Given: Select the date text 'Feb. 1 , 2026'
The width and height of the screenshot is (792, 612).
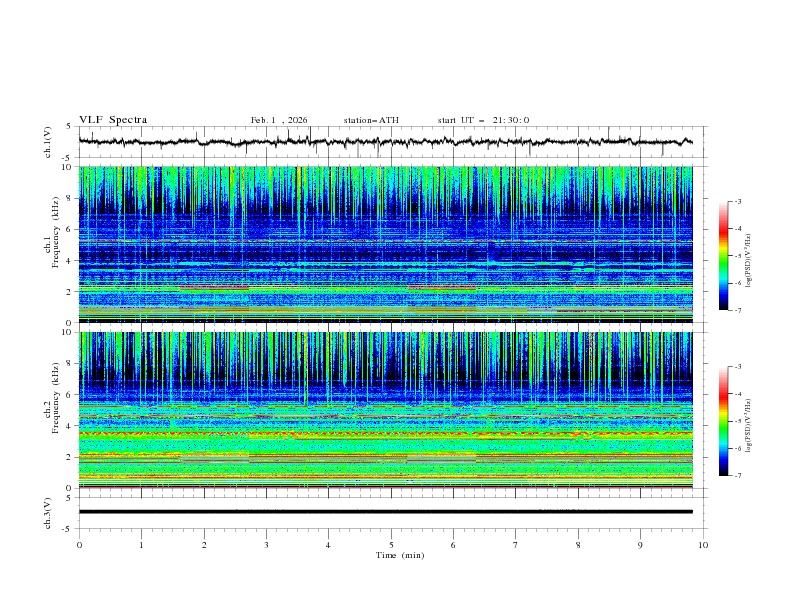Looking at the screenshot, I should click(279, 120).
